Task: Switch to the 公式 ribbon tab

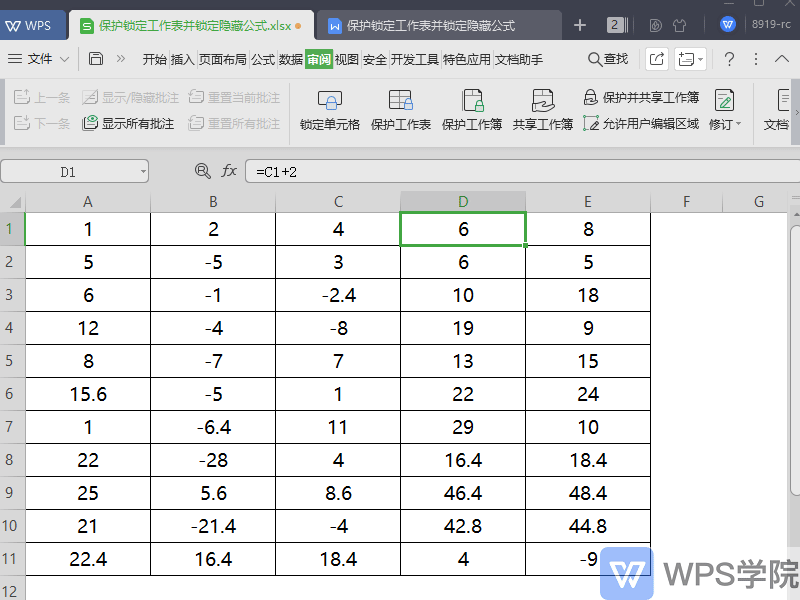Action: coord(263,60)
